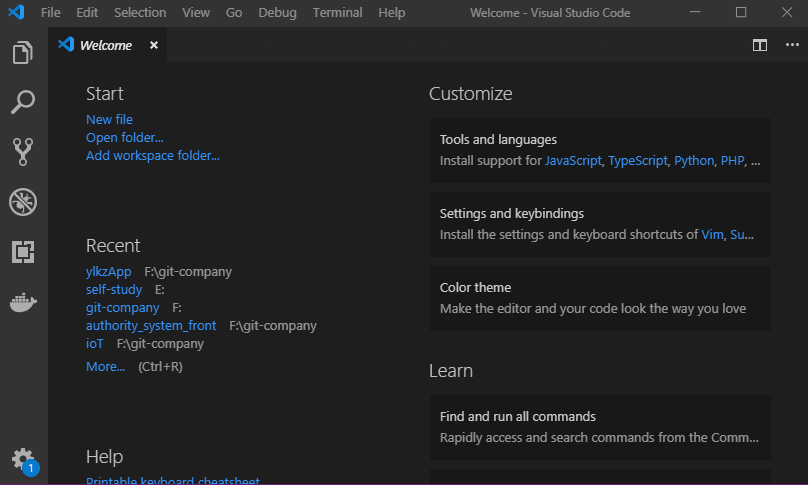Install Python language support
808x485 pixels.
coord(694,161)
